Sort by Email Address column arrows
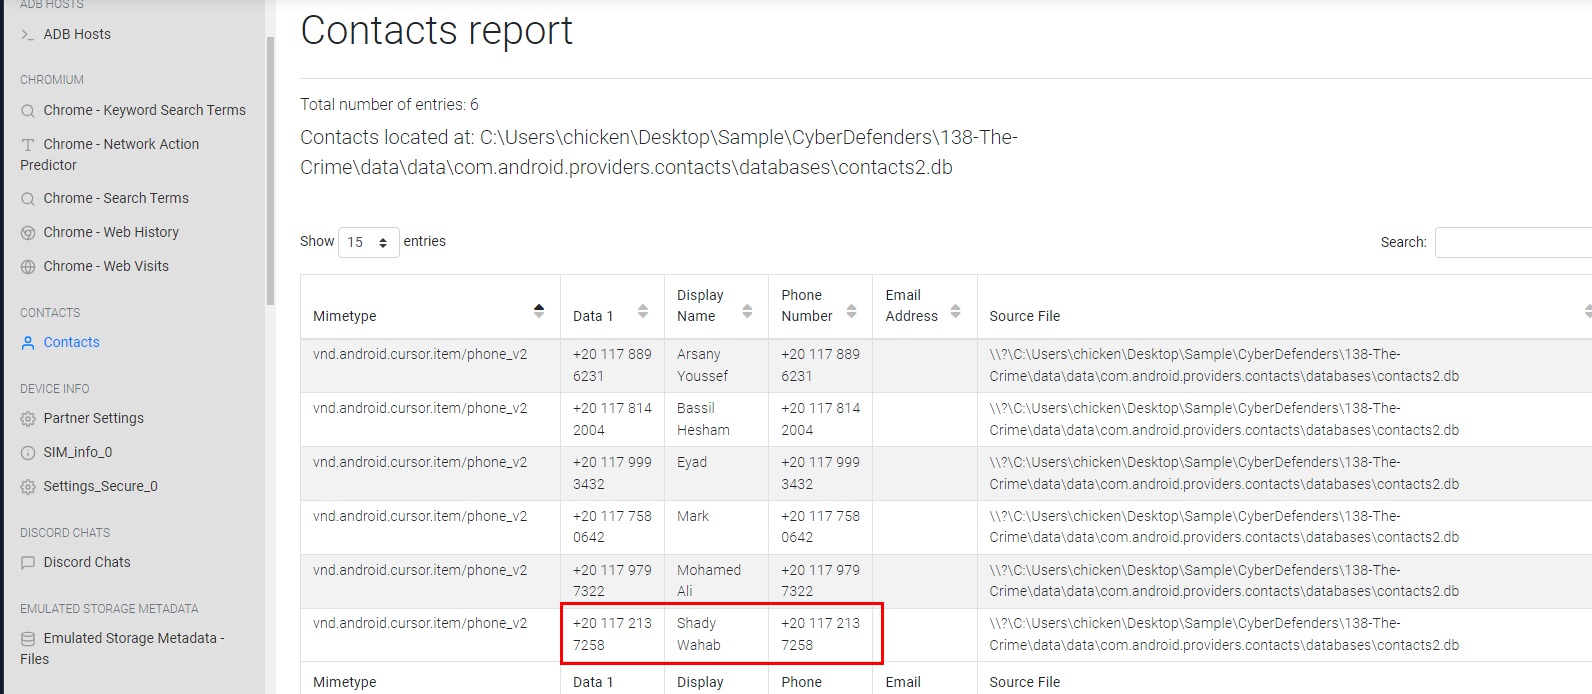 (x=955, y=311)
